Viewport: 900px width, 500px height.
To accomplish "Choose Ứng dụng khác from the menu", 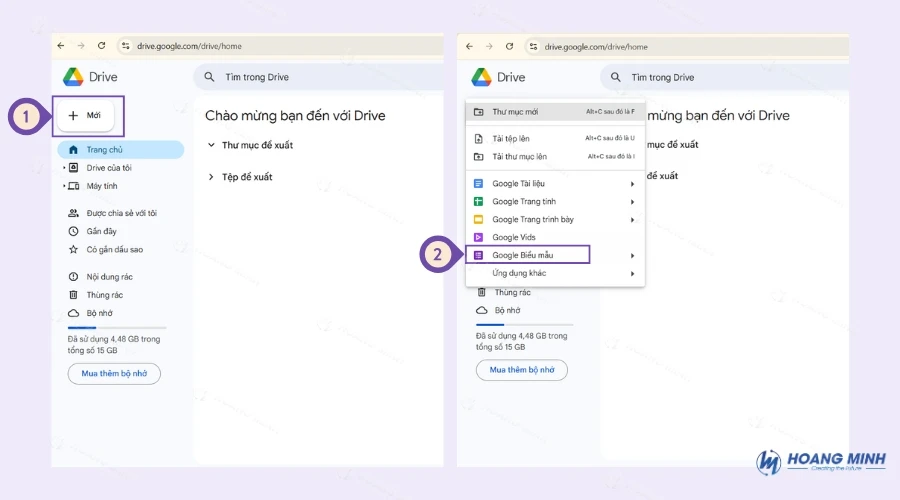I will (x=555, y=273).
